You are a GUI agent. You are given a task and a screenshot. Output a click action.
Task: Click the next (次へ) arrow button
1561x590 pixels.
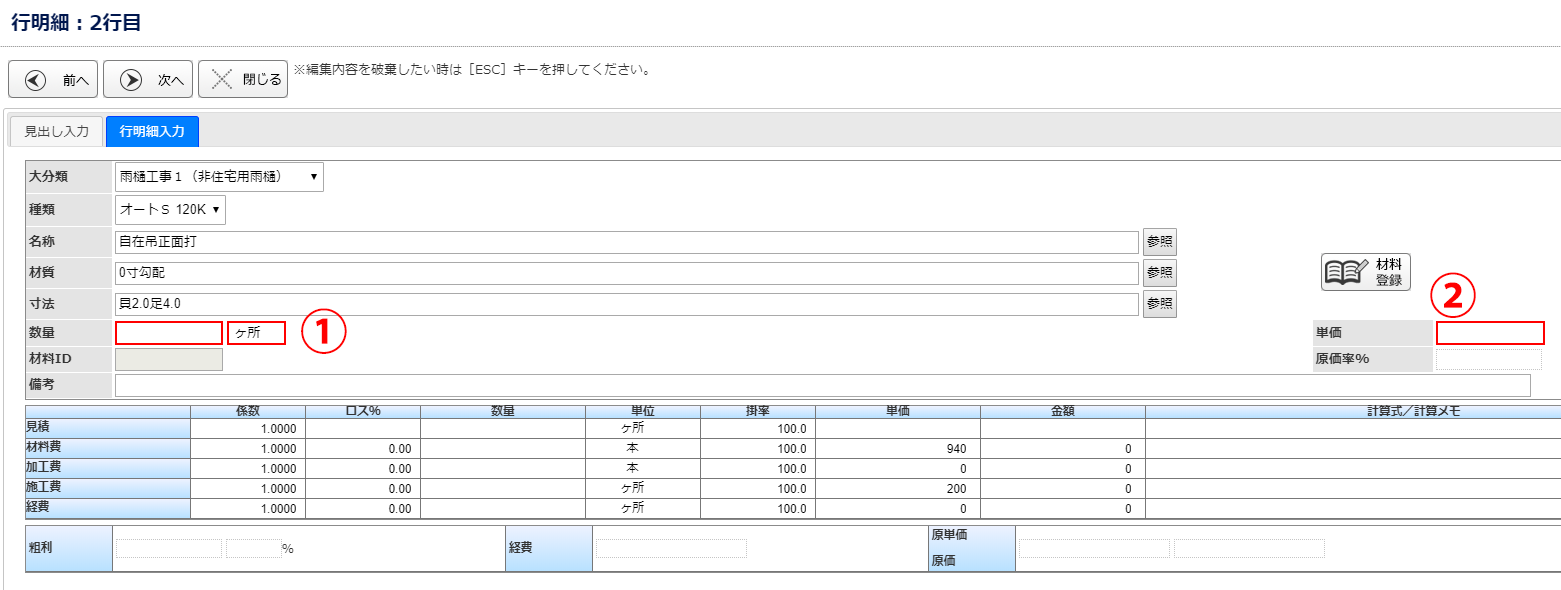[x=148, y=80]
